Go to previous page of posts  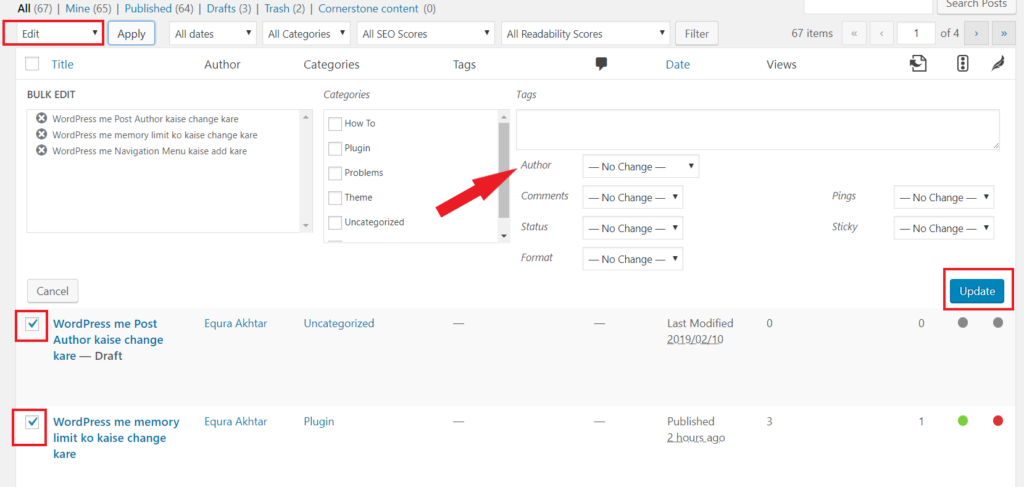pos(882,33)
